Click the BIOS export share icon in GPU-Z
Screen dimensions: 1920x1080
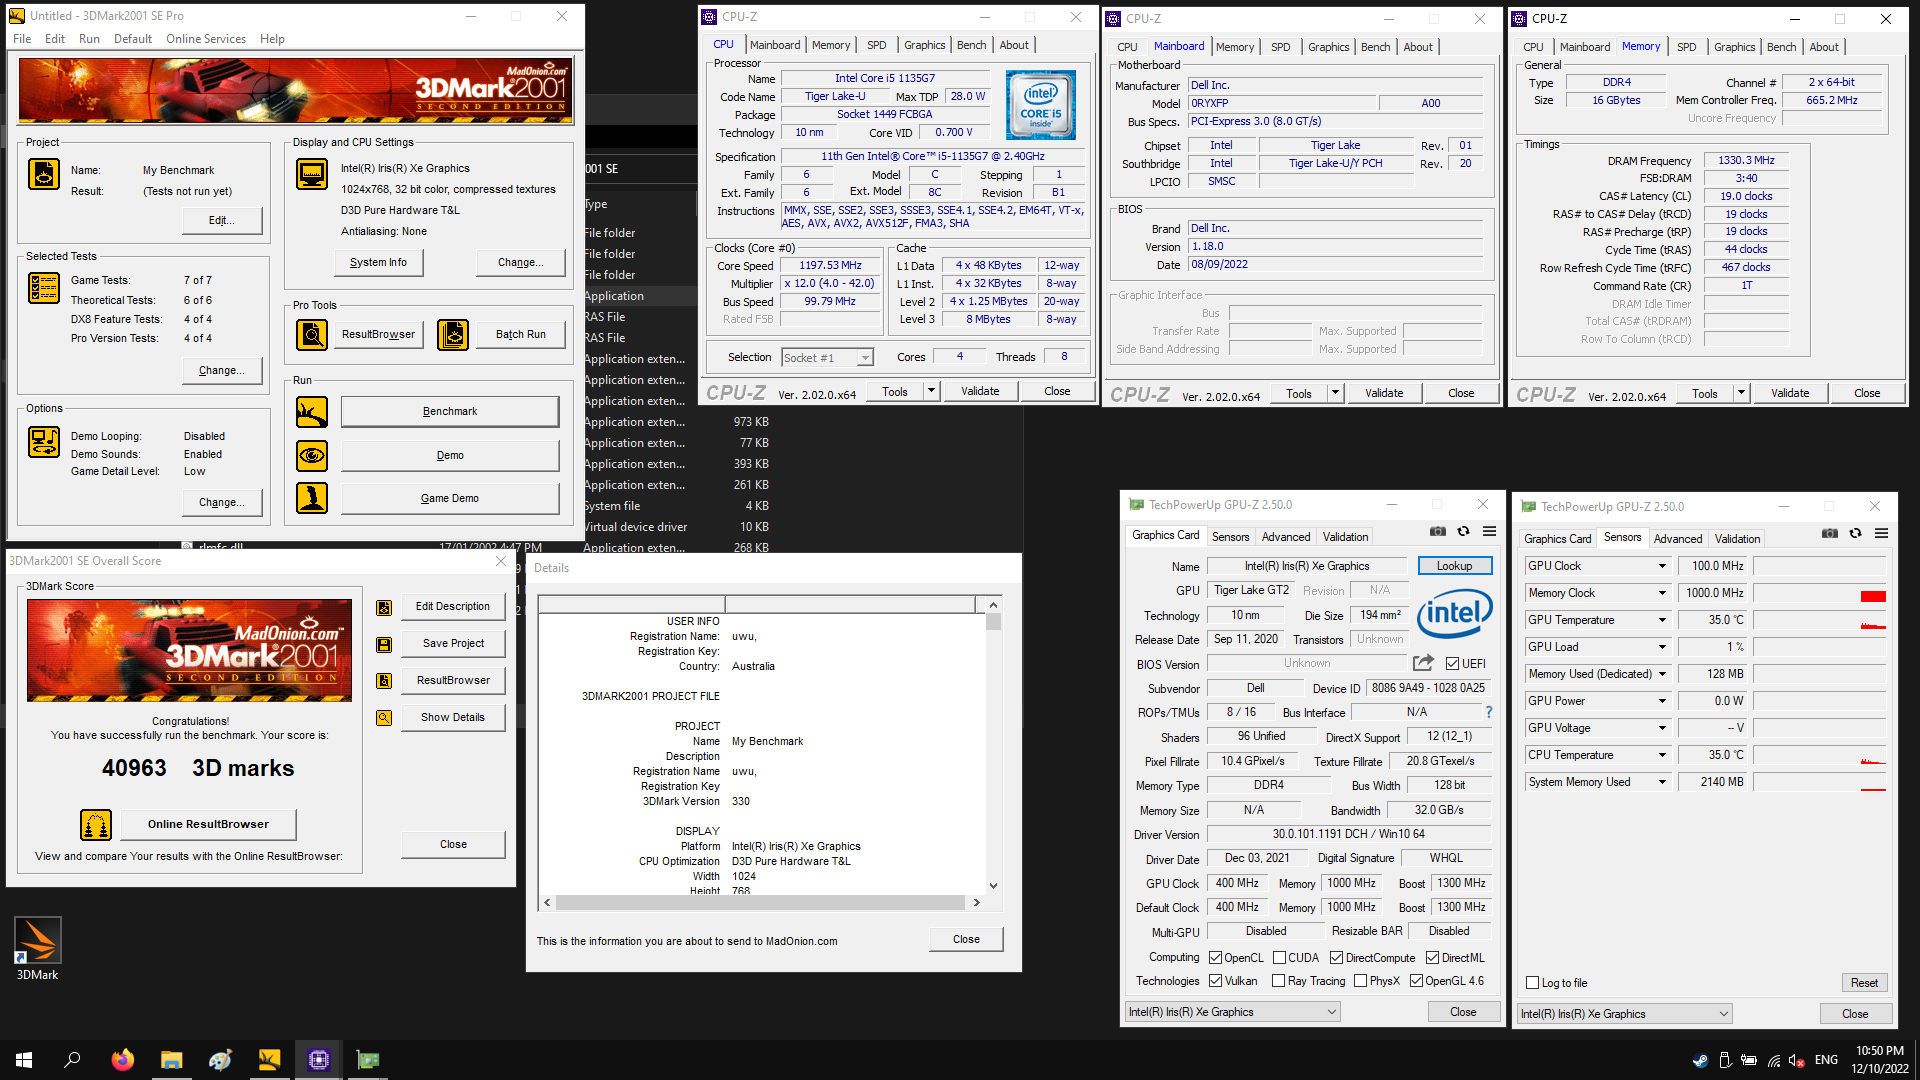[x=1424, y=663]
